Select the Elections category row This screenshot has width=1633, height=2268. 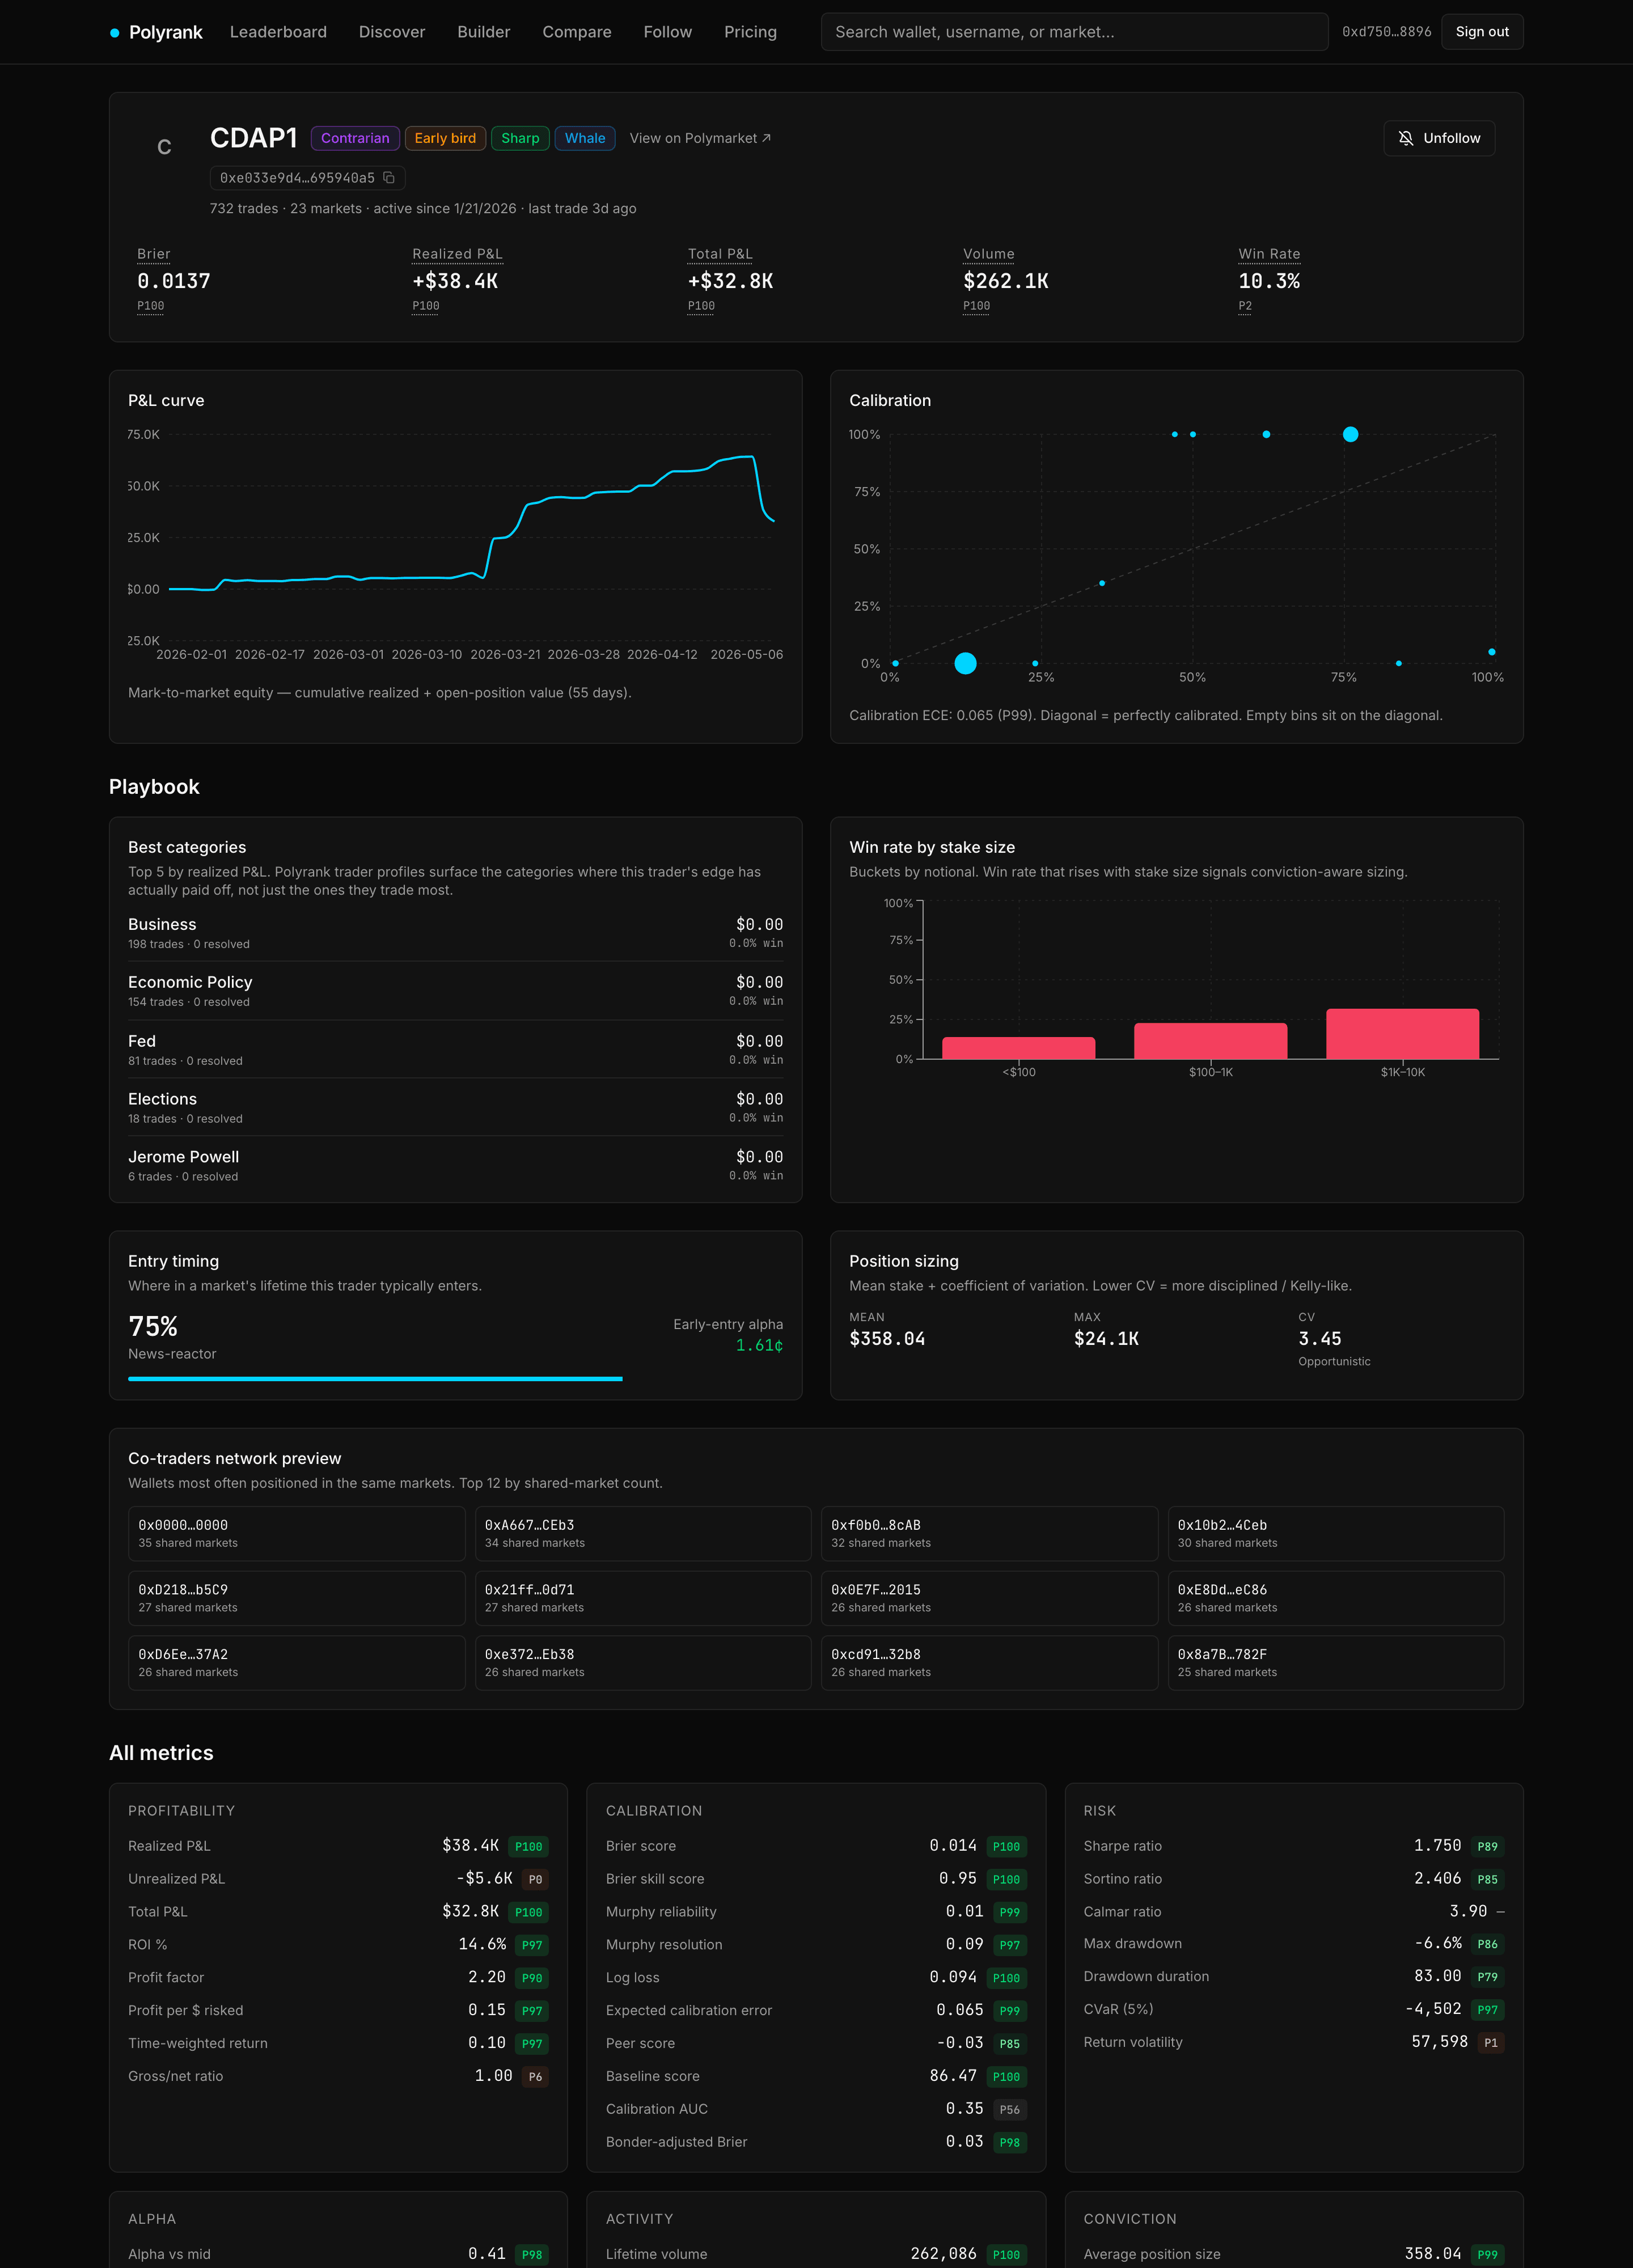(x=455, y=1108)
